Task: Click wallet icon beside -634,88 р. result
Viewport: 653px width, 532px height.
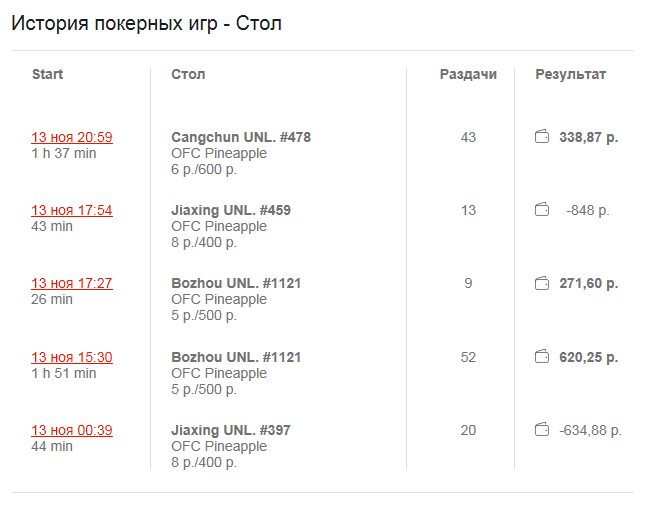Action: pyautogui.click(x=541, y=430)
